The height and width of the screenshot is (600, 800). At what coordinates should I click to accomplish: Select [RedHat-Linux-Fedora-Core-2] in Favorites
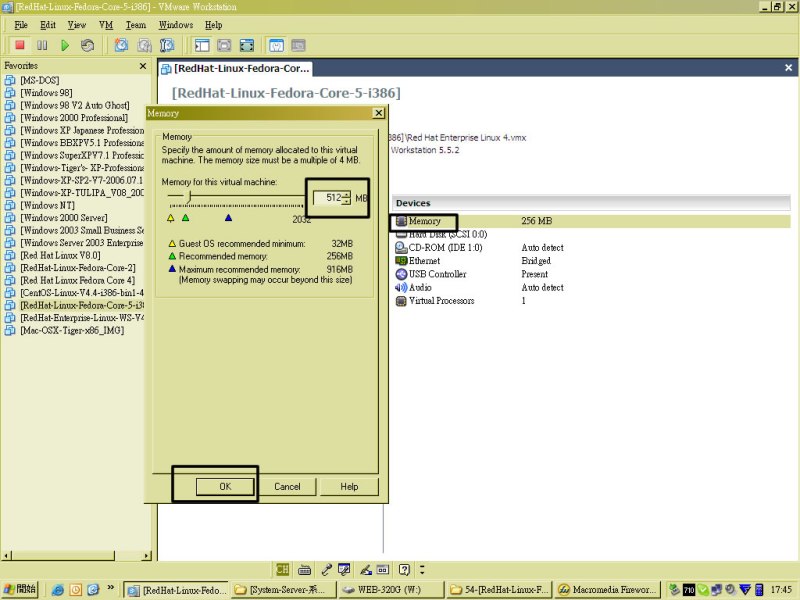(78, 268)
